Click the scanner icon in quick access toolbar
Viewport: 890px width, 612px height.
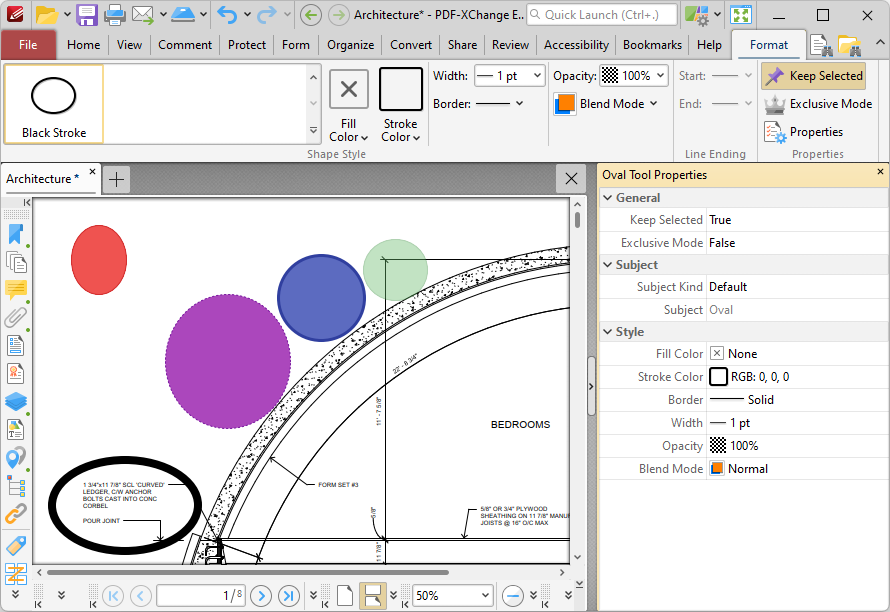click(x=183, y=15)
